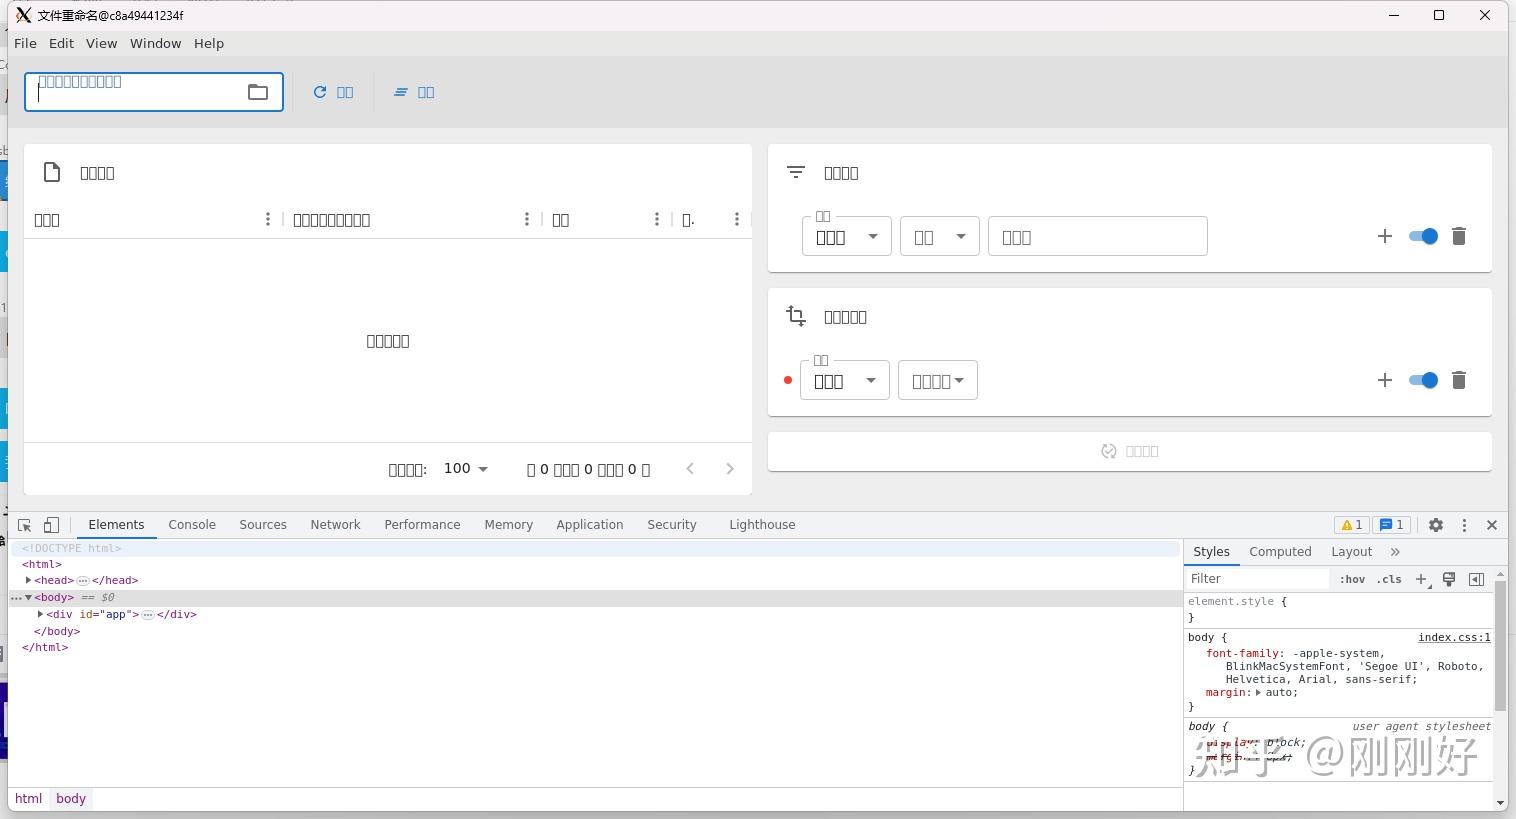Expand the head element in the DOM tree
The image size is (1516, 819).
[x=28, y=580]
